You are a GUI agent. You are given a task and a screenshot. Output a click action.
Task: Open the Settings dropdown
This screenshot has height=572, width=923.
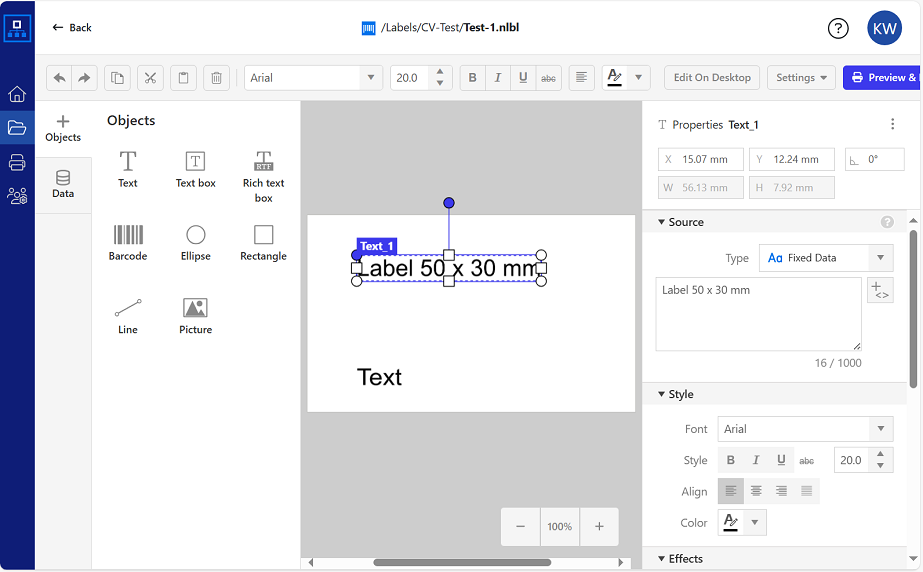[801, 78]
